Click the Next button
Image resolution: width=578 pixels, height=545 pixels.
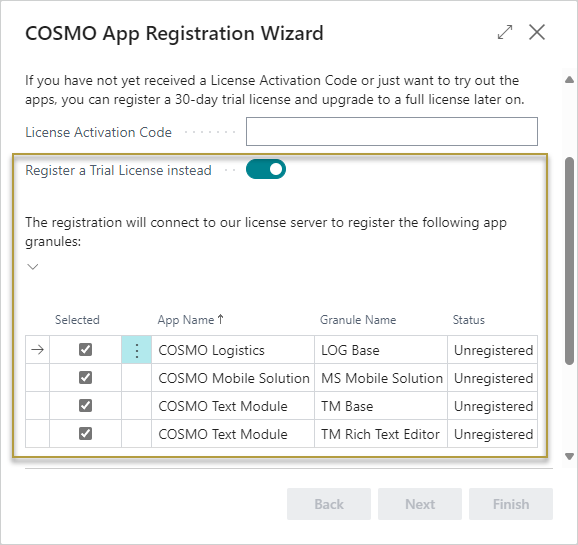tap(420, 504)
